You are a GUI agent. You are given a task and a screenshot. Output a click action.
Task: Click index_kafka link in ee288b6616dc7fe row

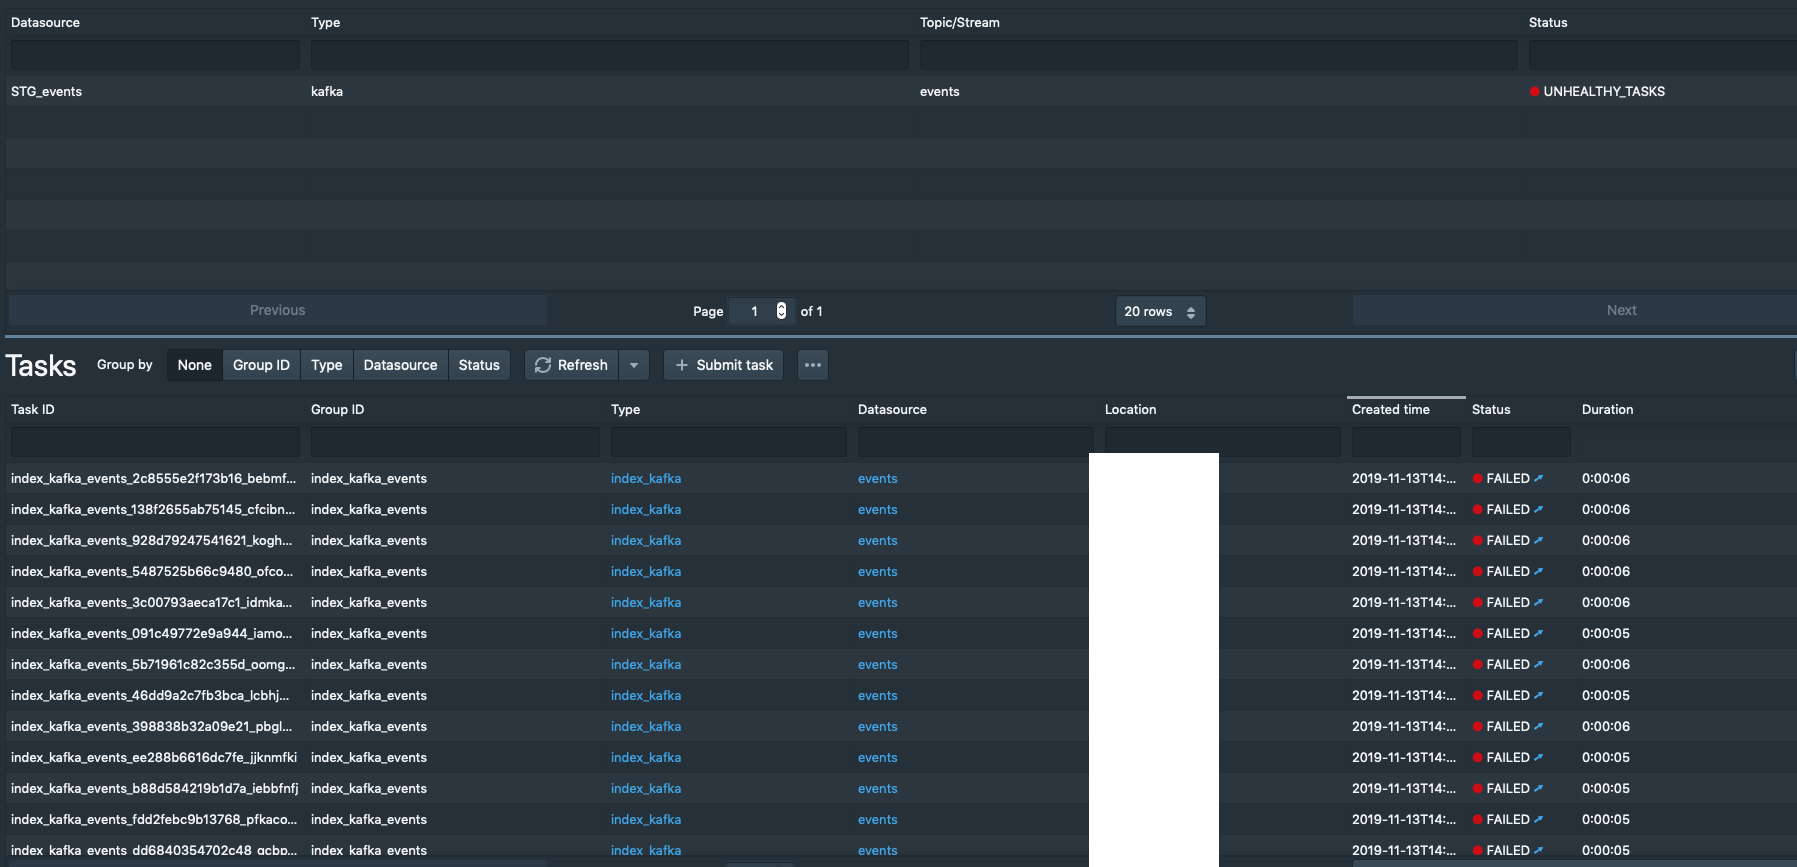[646, 757]
